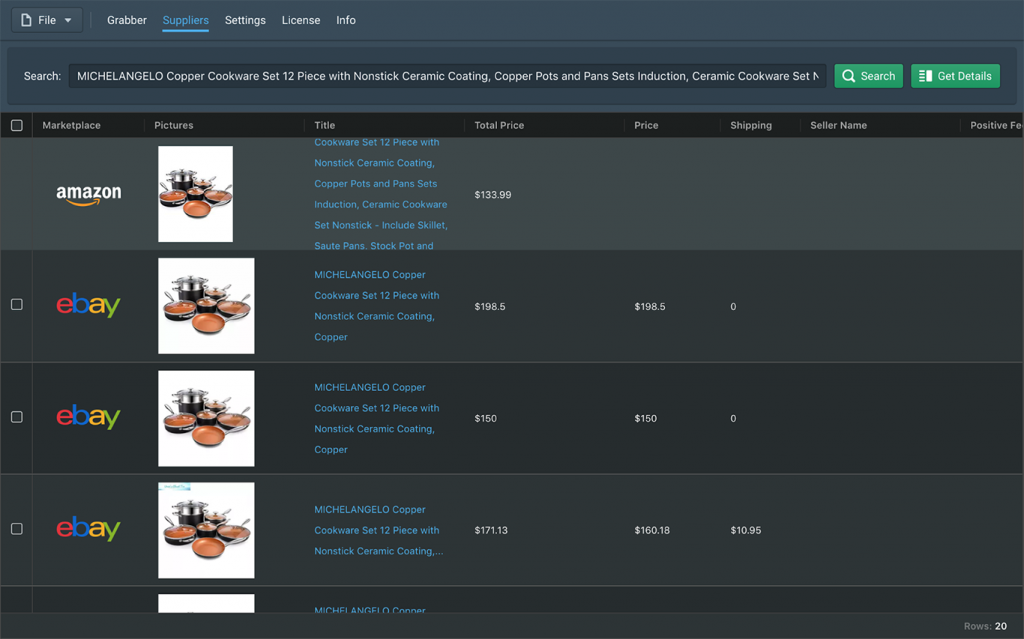Open the Amazon product title link
The image size is (1024, 639).
point(380,194)
